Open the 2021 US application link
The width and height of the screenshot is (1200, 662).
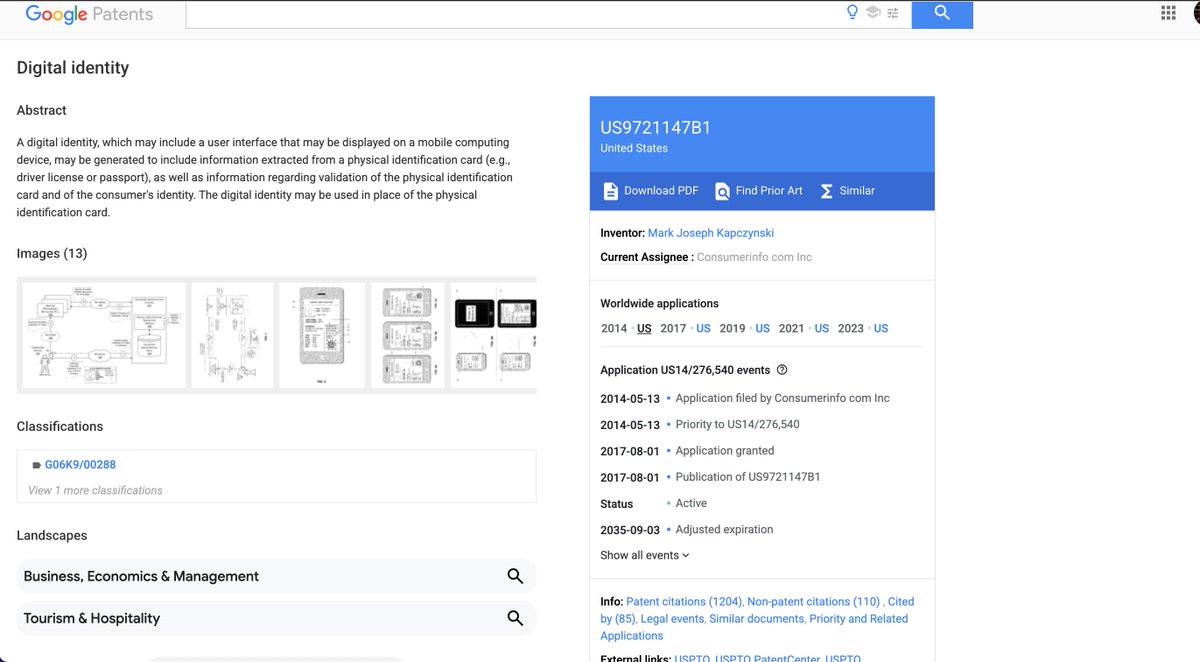coord(821,328)
